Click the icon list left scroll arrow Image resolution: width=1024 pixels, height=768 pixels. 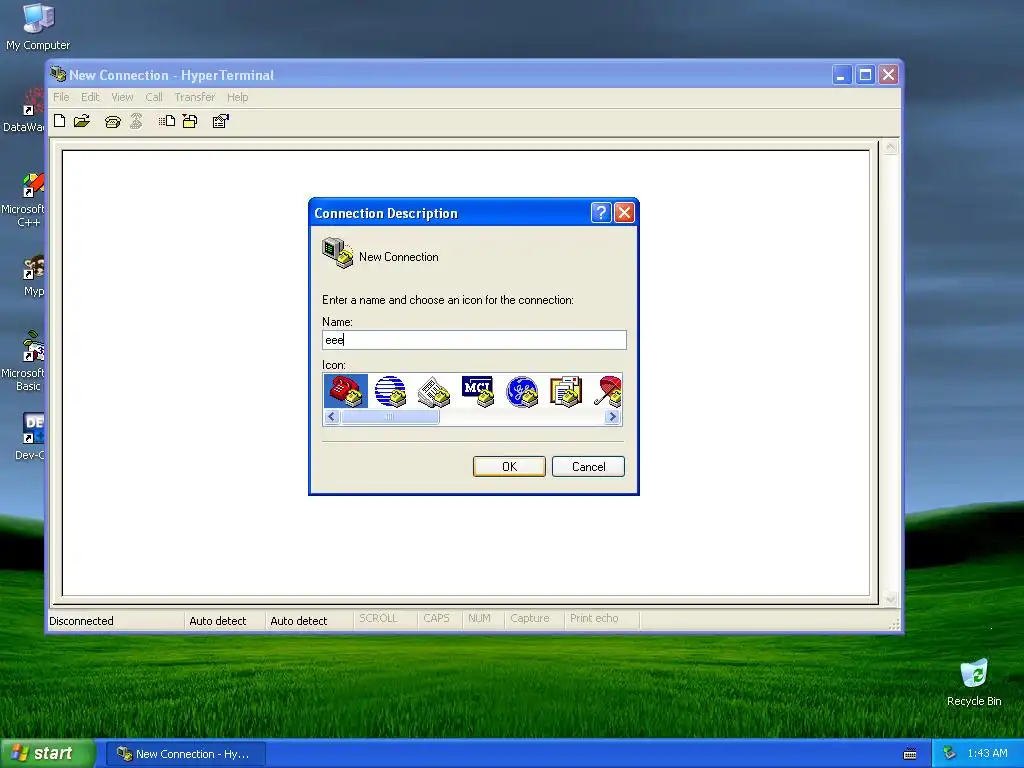332,416
